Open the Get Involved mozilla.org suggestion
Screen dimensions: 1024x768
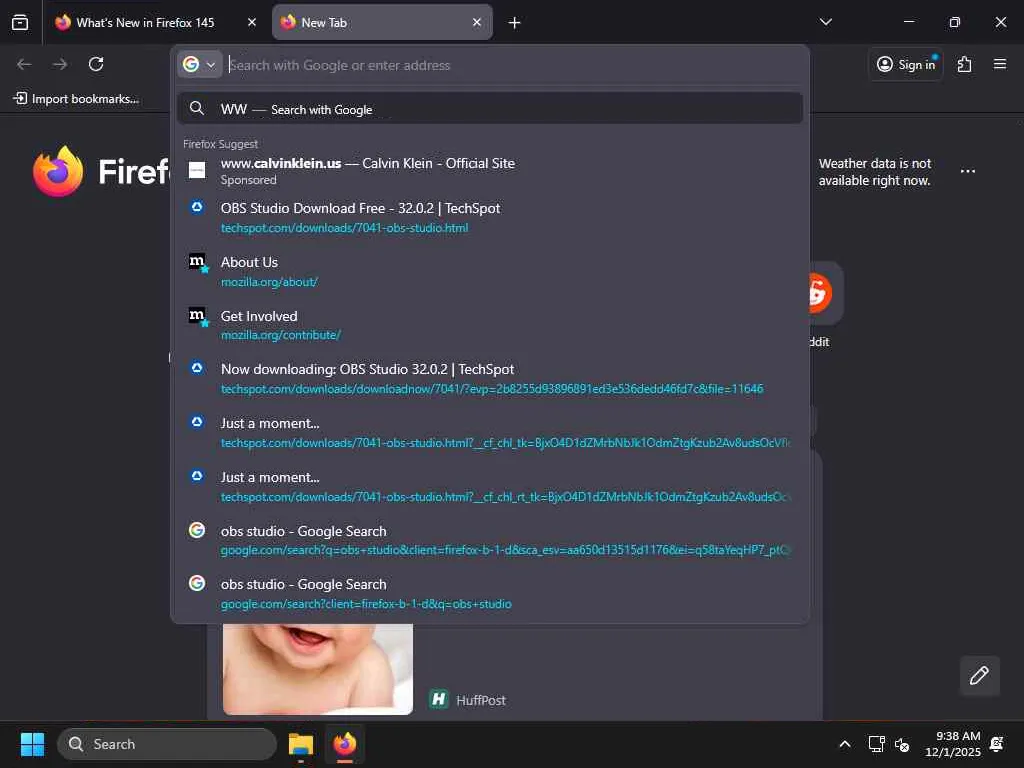490,325
